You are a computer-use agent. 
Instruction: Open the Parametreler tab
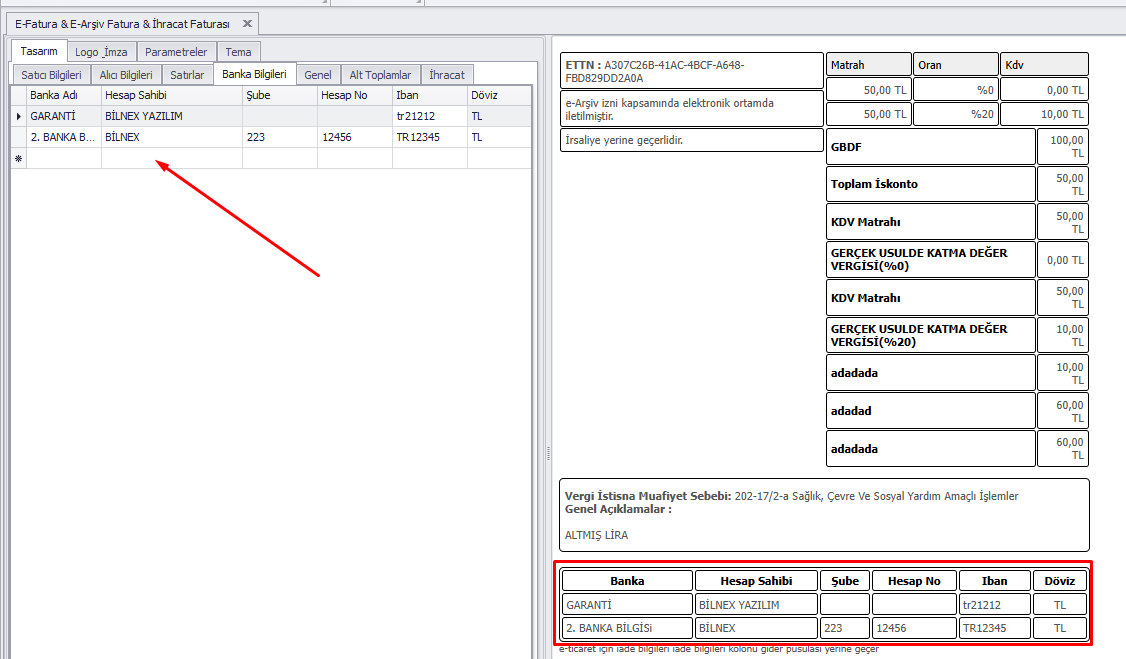click(x=175, y=52)
